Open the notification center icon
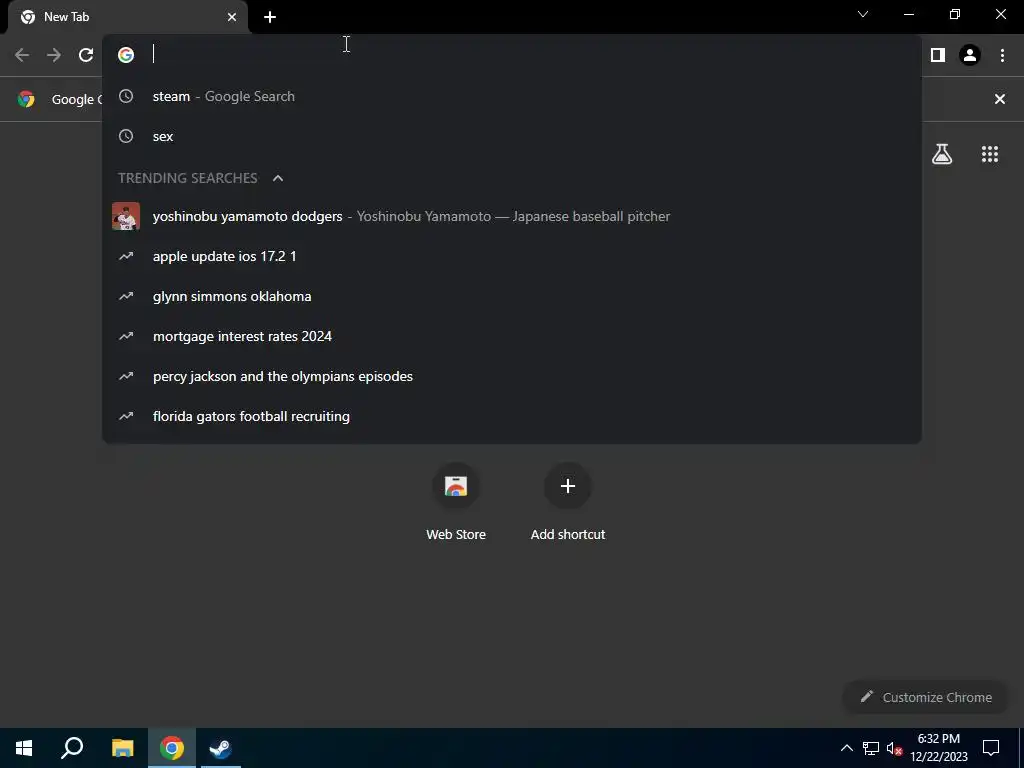The image size is (1024, 768). 991,748
